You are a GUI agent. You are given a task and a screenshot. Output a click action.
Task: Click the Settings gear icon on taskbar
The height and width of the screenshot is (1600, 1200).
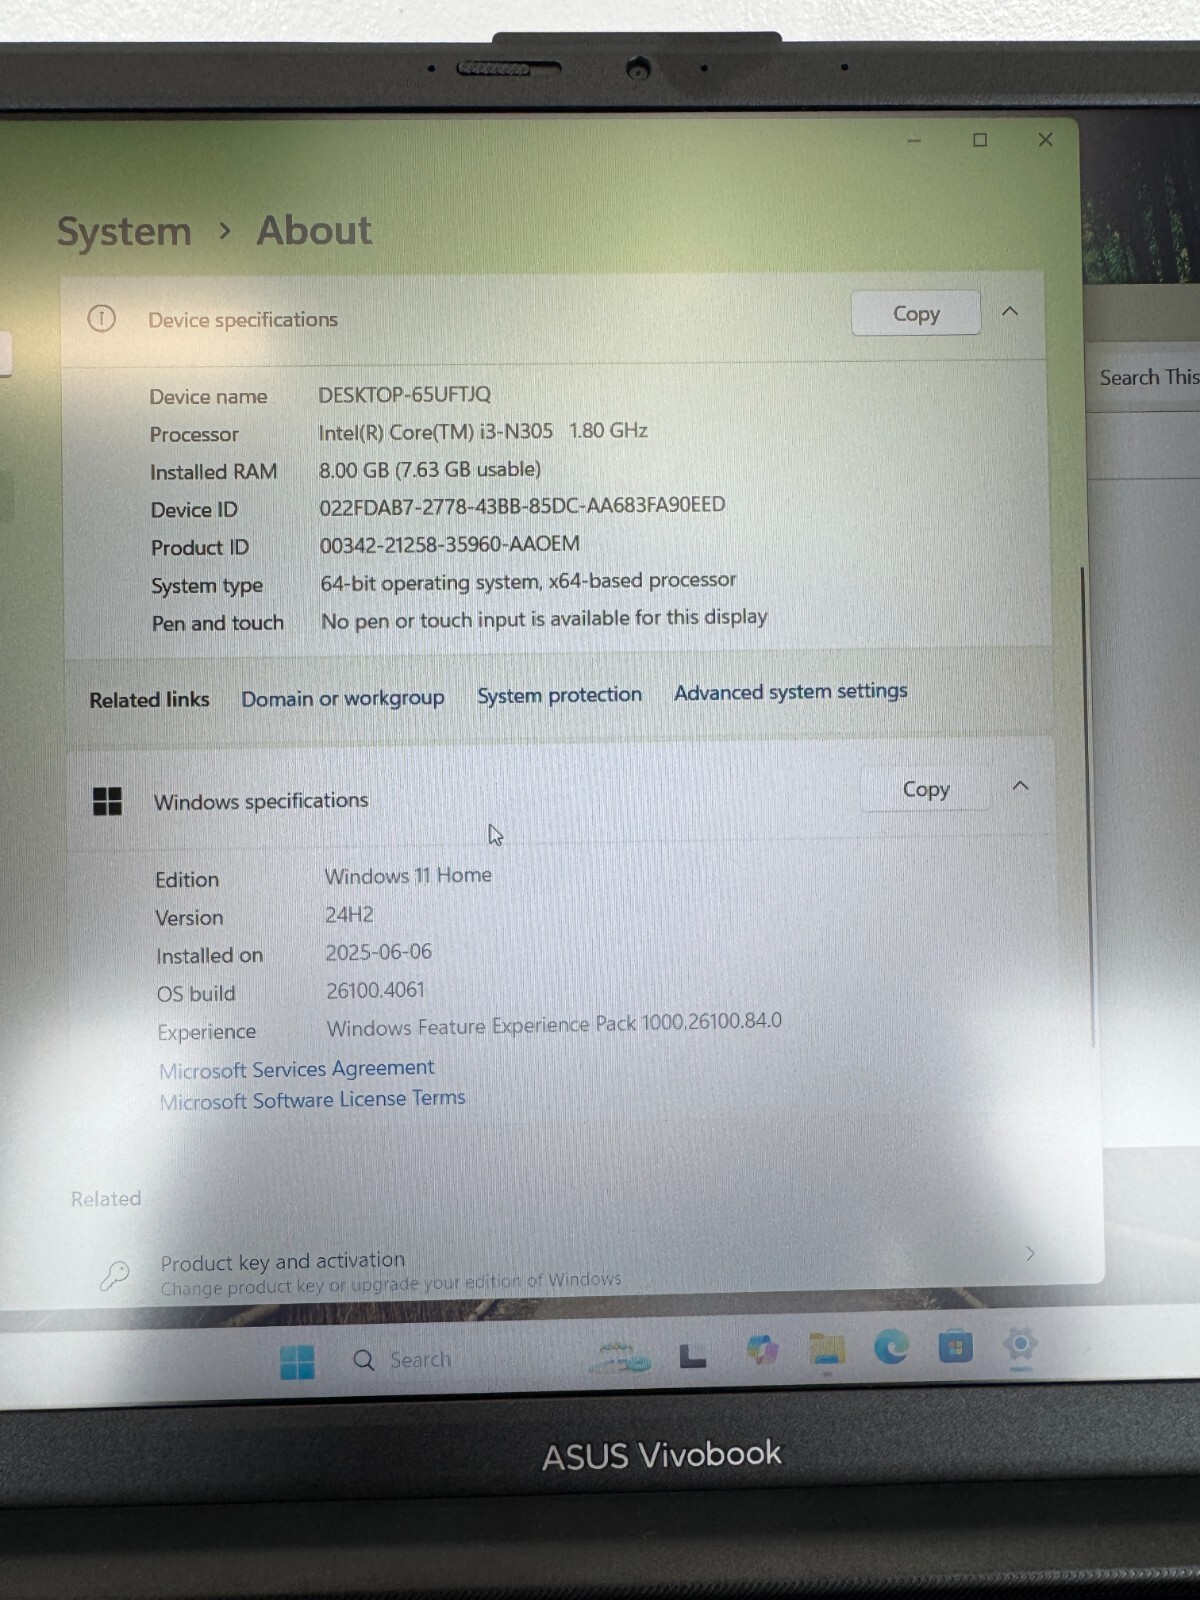pos(1020,1345)
